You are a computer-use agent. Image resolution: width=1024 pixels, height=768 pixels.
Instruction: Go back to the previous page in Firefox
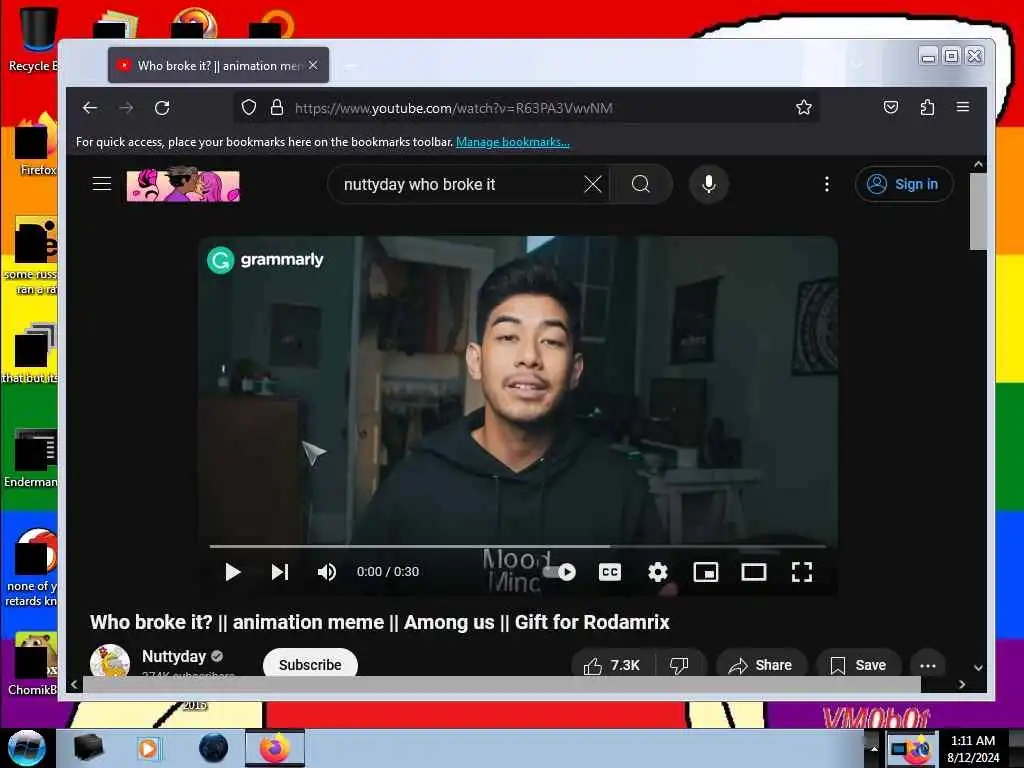click(x=90, y=108)
